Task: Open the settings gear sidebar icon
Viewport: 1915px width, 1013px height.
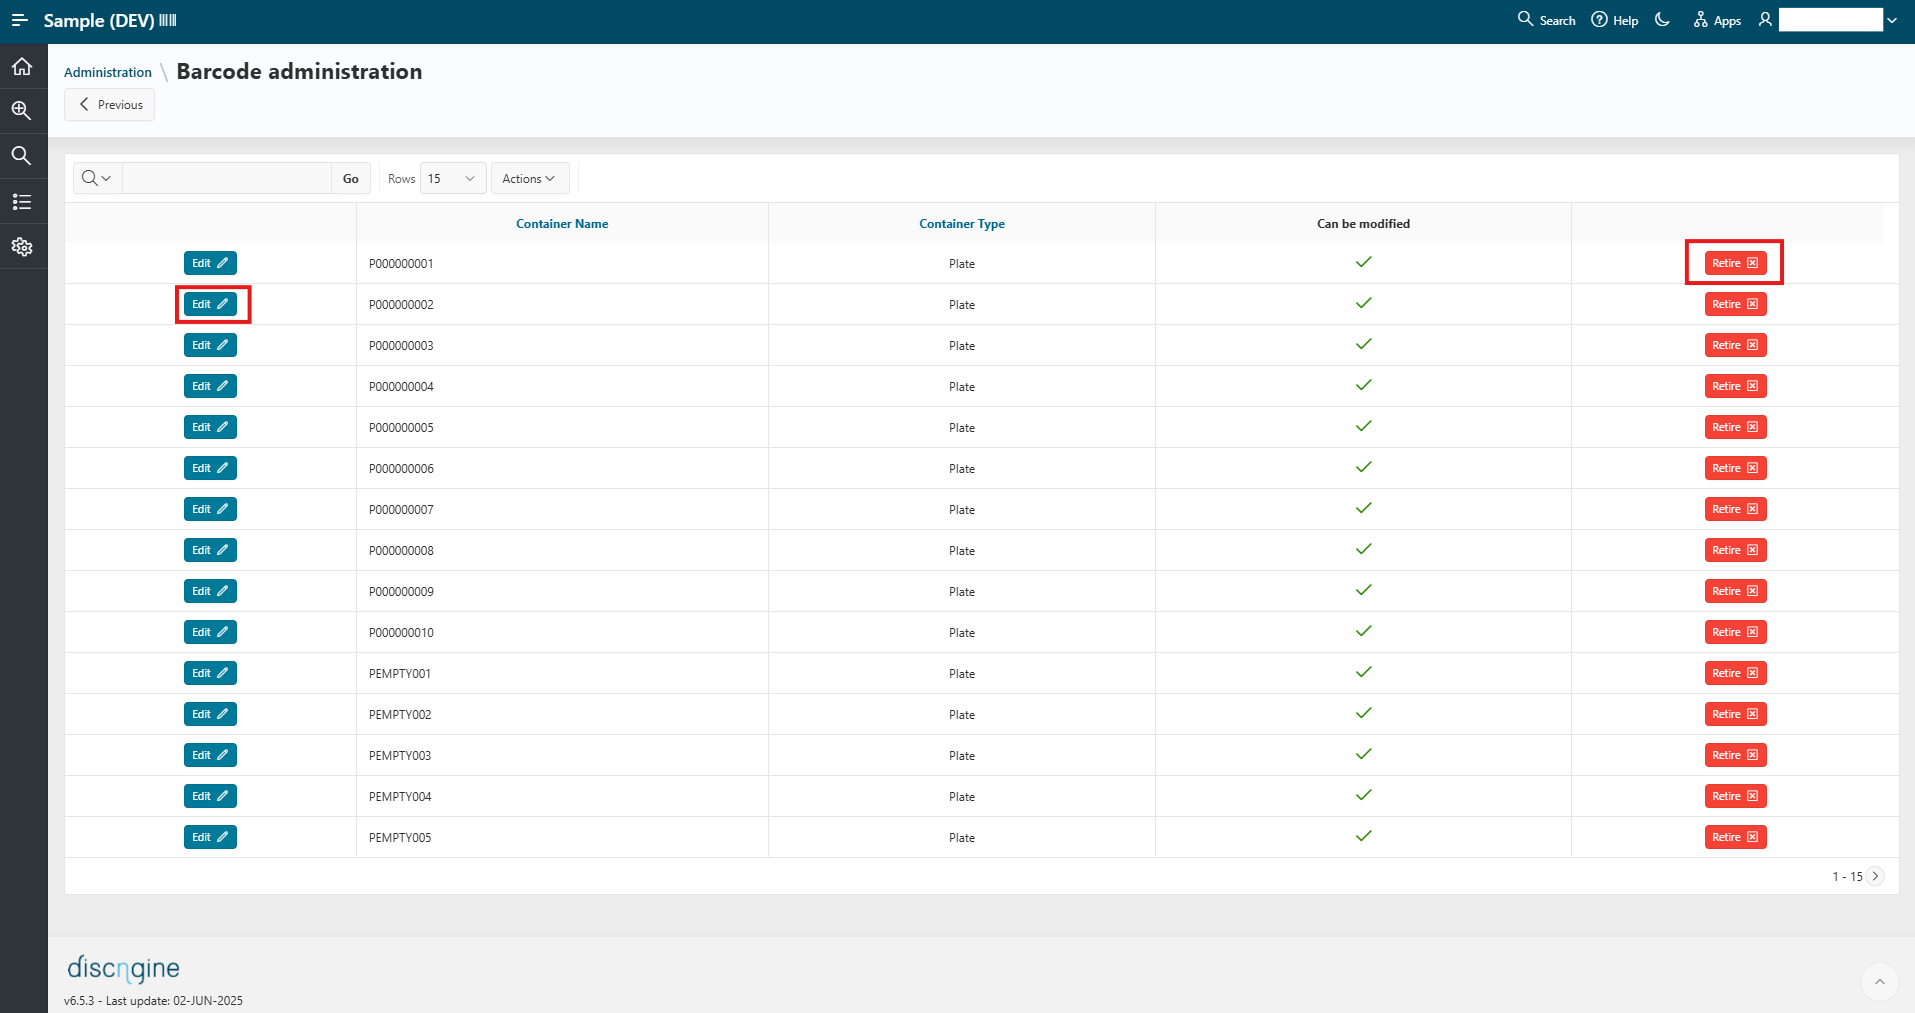Action: [x=22, y=247]
